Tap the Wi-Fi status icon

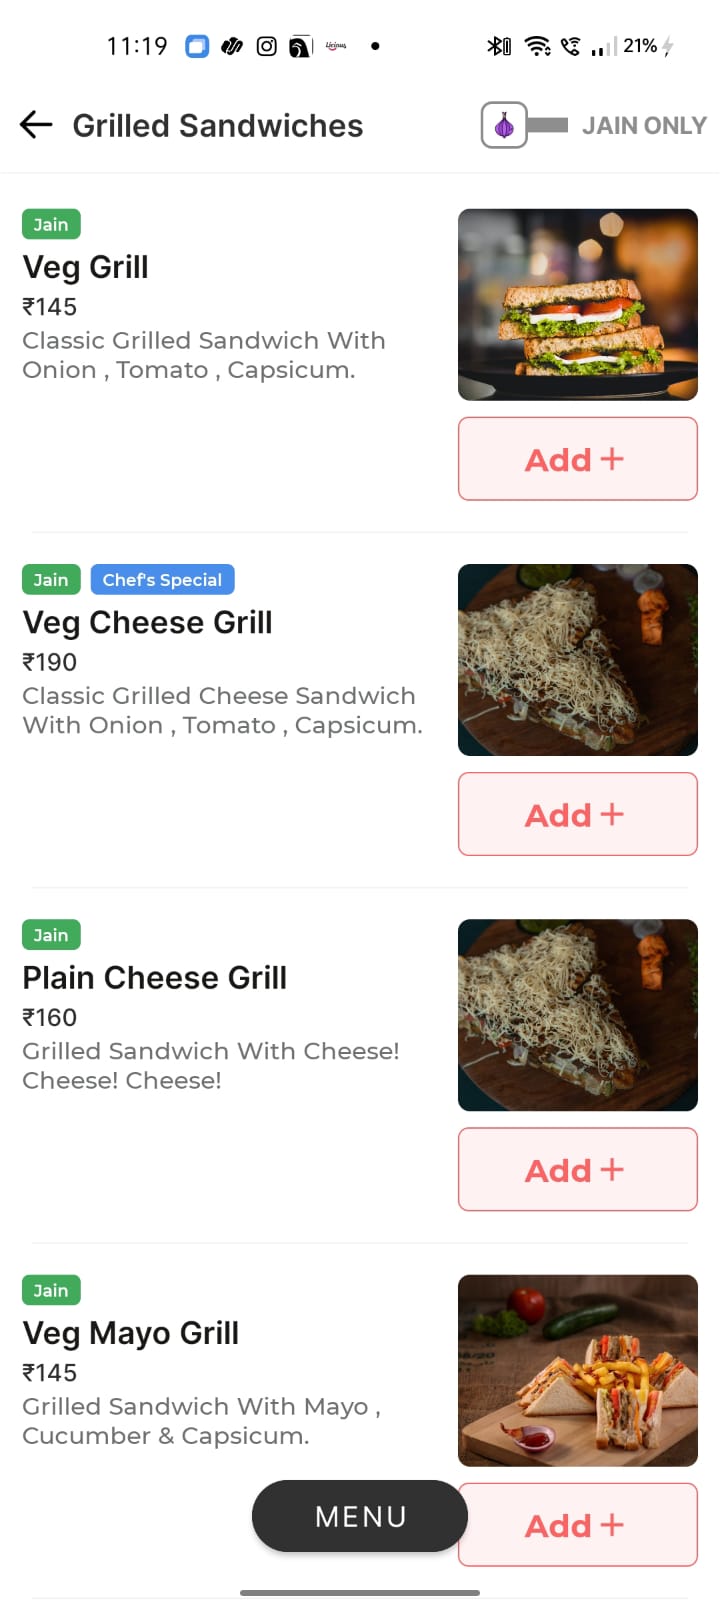(x=538, y=46)
